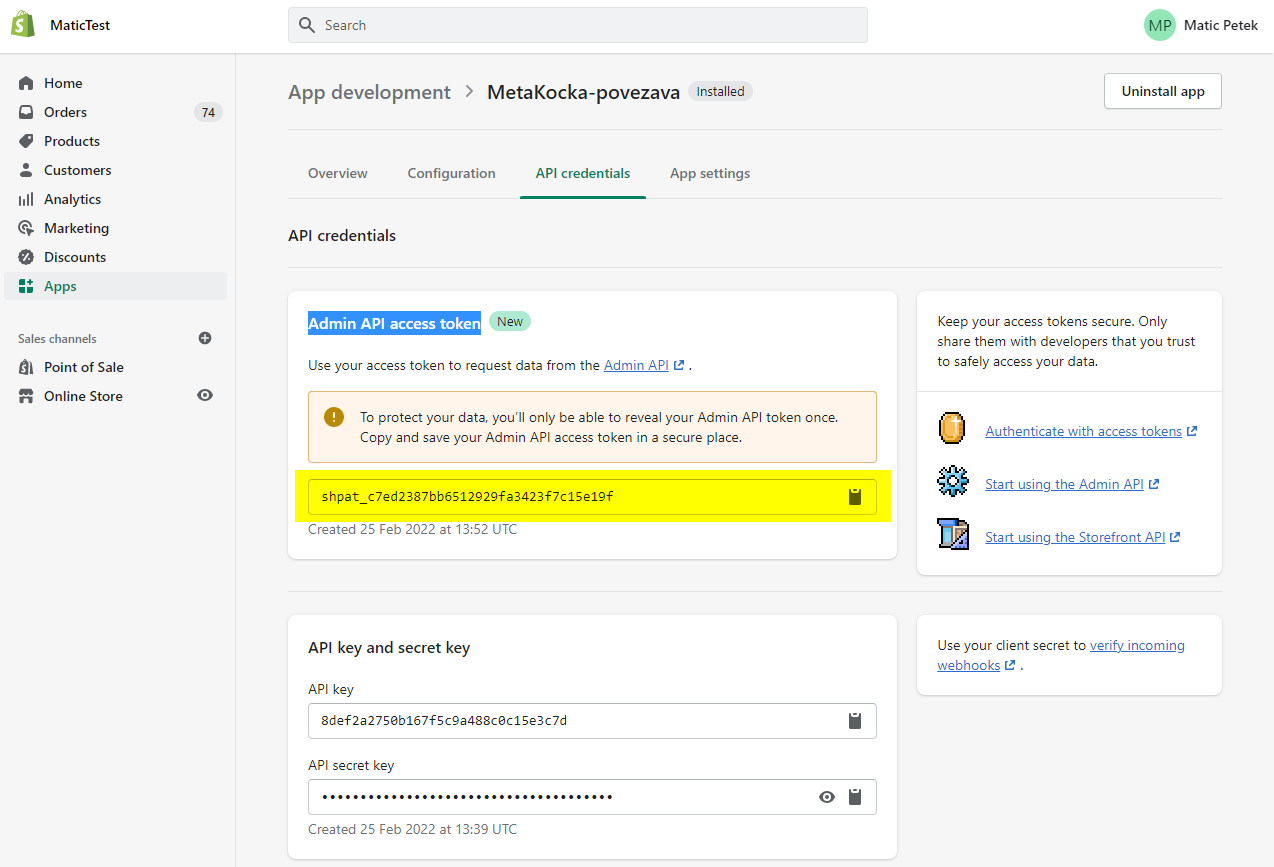Click the Online Store storefront icon
Viewport: 1274px width, 867px height.
[x=26, y=396]
